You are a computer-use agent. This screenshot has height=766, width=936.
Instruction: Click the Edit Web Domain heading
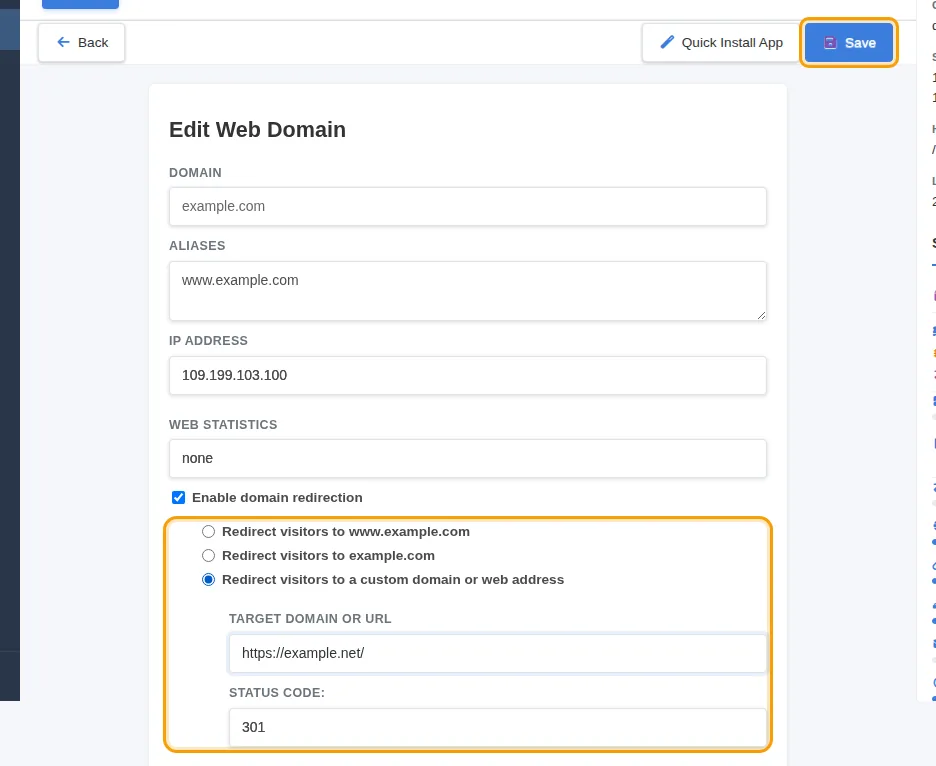point(257,130)
